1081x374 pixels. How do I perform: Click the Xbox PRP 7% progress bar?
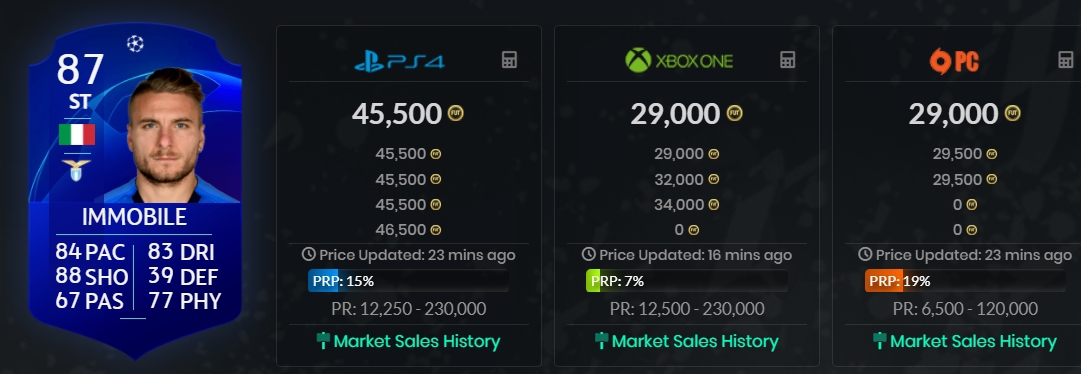point(686,281)
